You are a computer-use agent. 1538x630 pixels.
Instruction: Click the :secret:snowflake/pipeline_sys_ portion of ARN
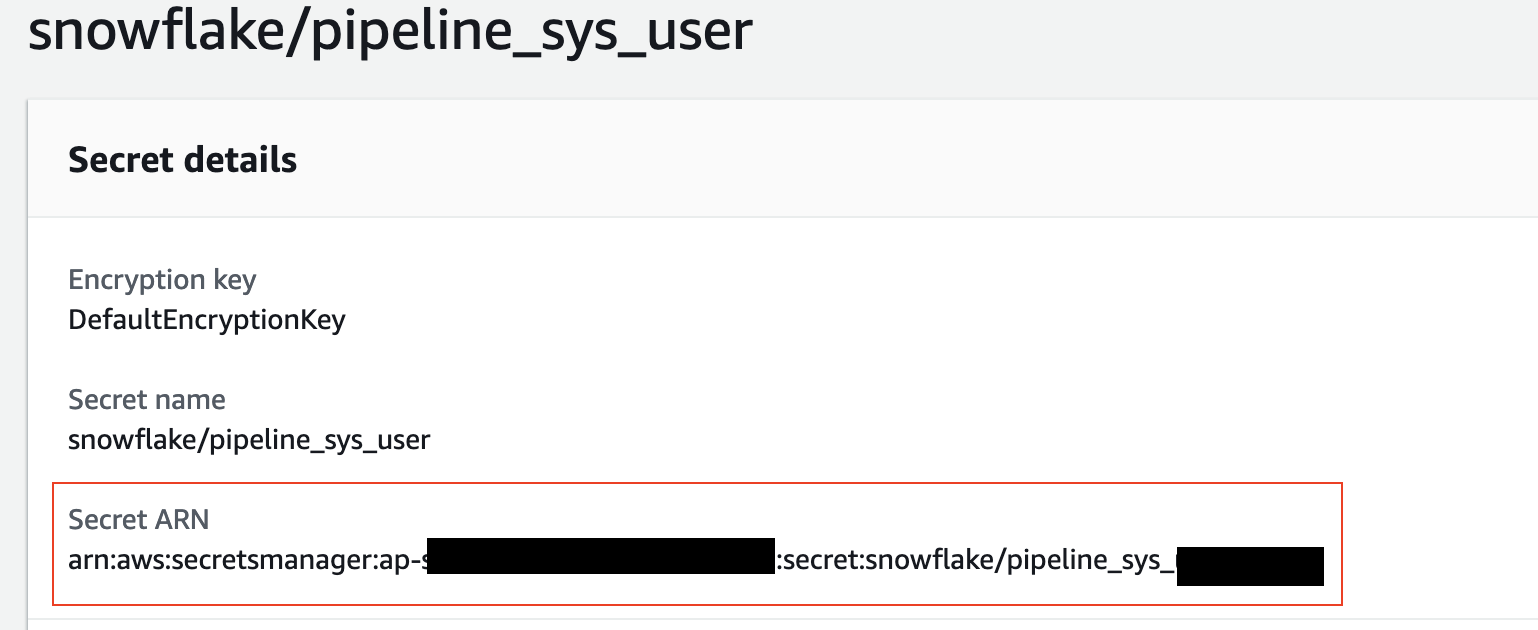tap(976, 561)
